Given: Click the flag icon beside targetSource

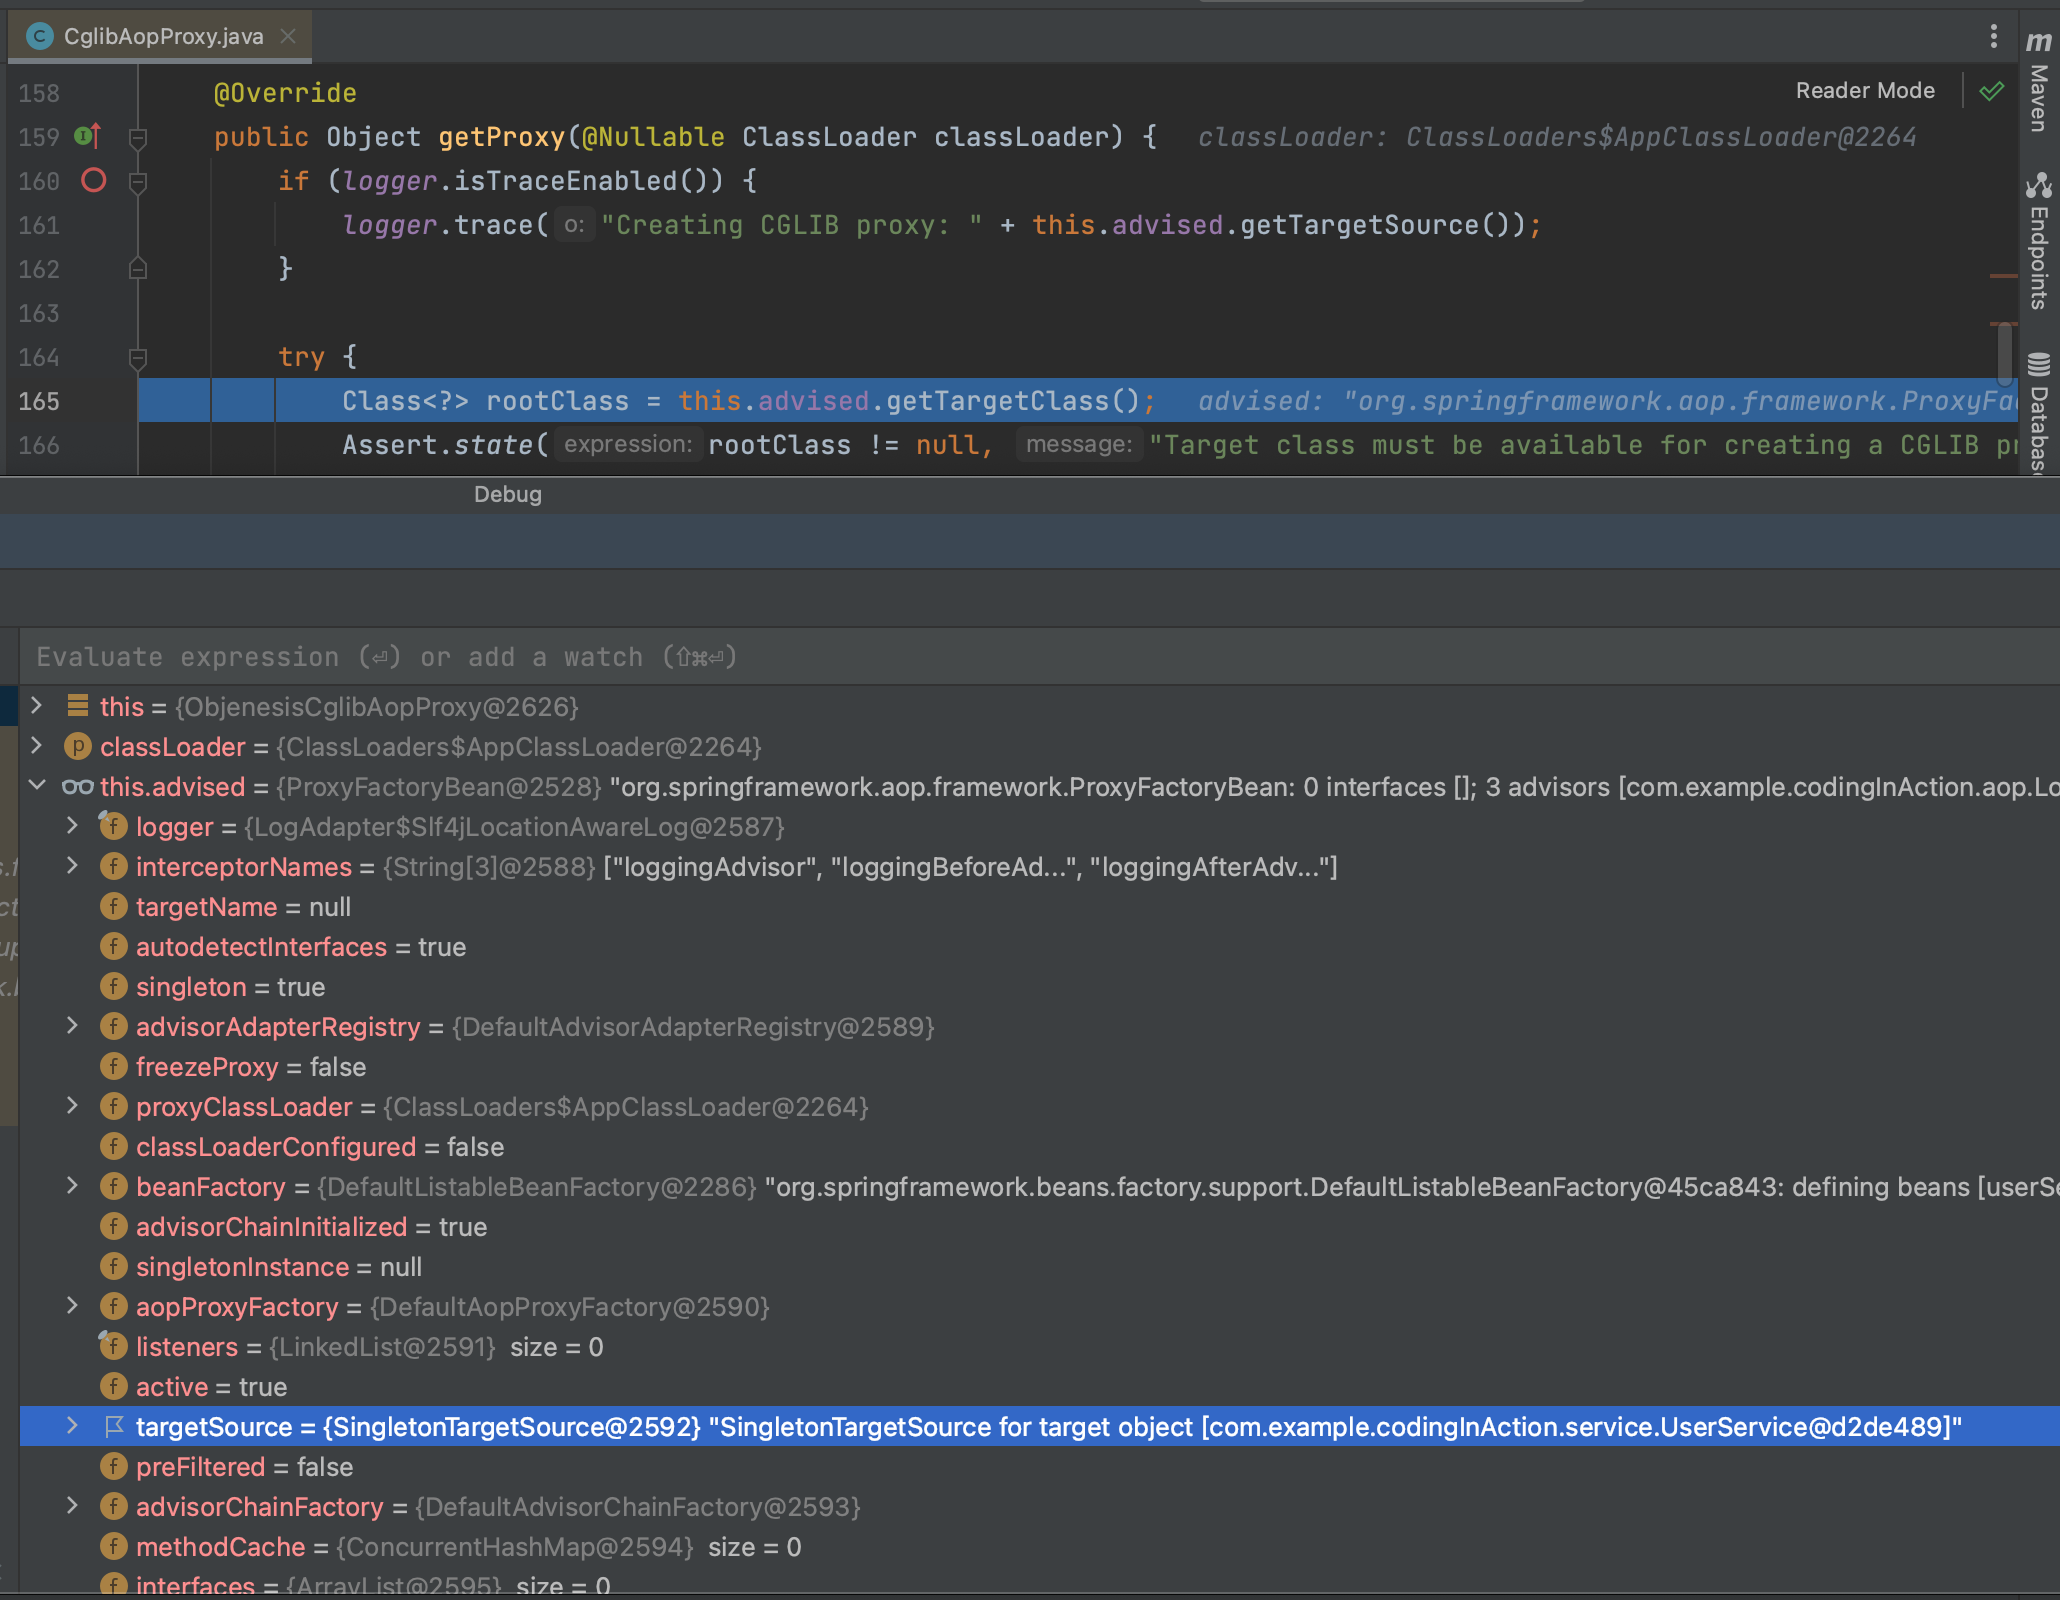Looking at the screenshot, I should 114,1427.
